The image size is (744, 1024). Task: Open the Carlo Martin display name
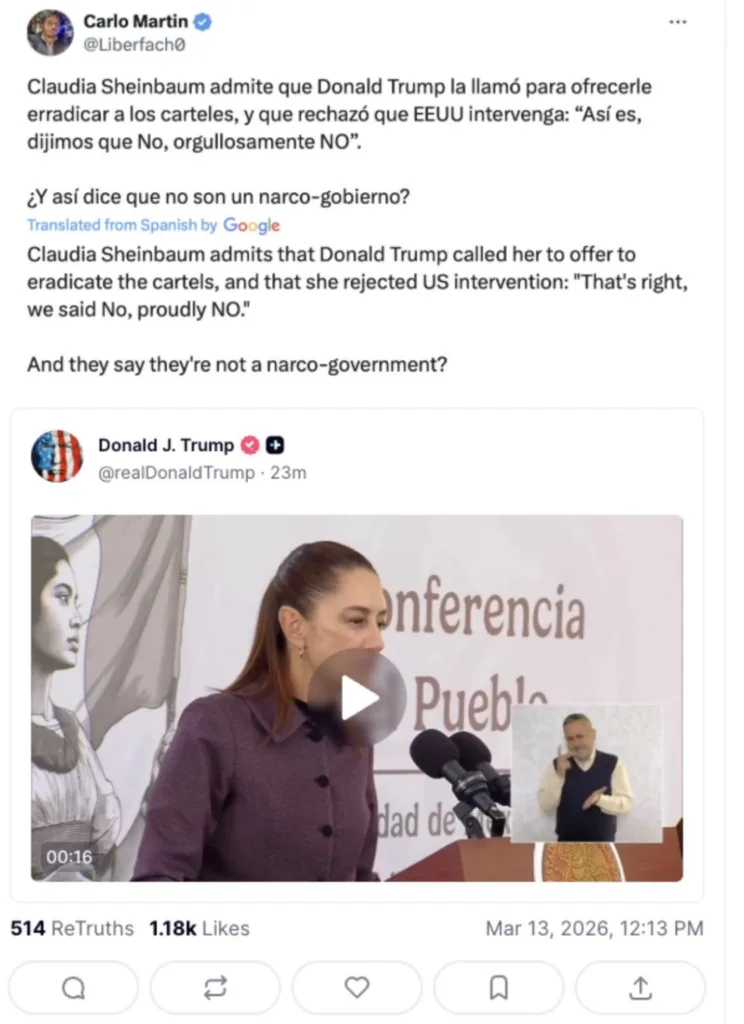(135, 22)
